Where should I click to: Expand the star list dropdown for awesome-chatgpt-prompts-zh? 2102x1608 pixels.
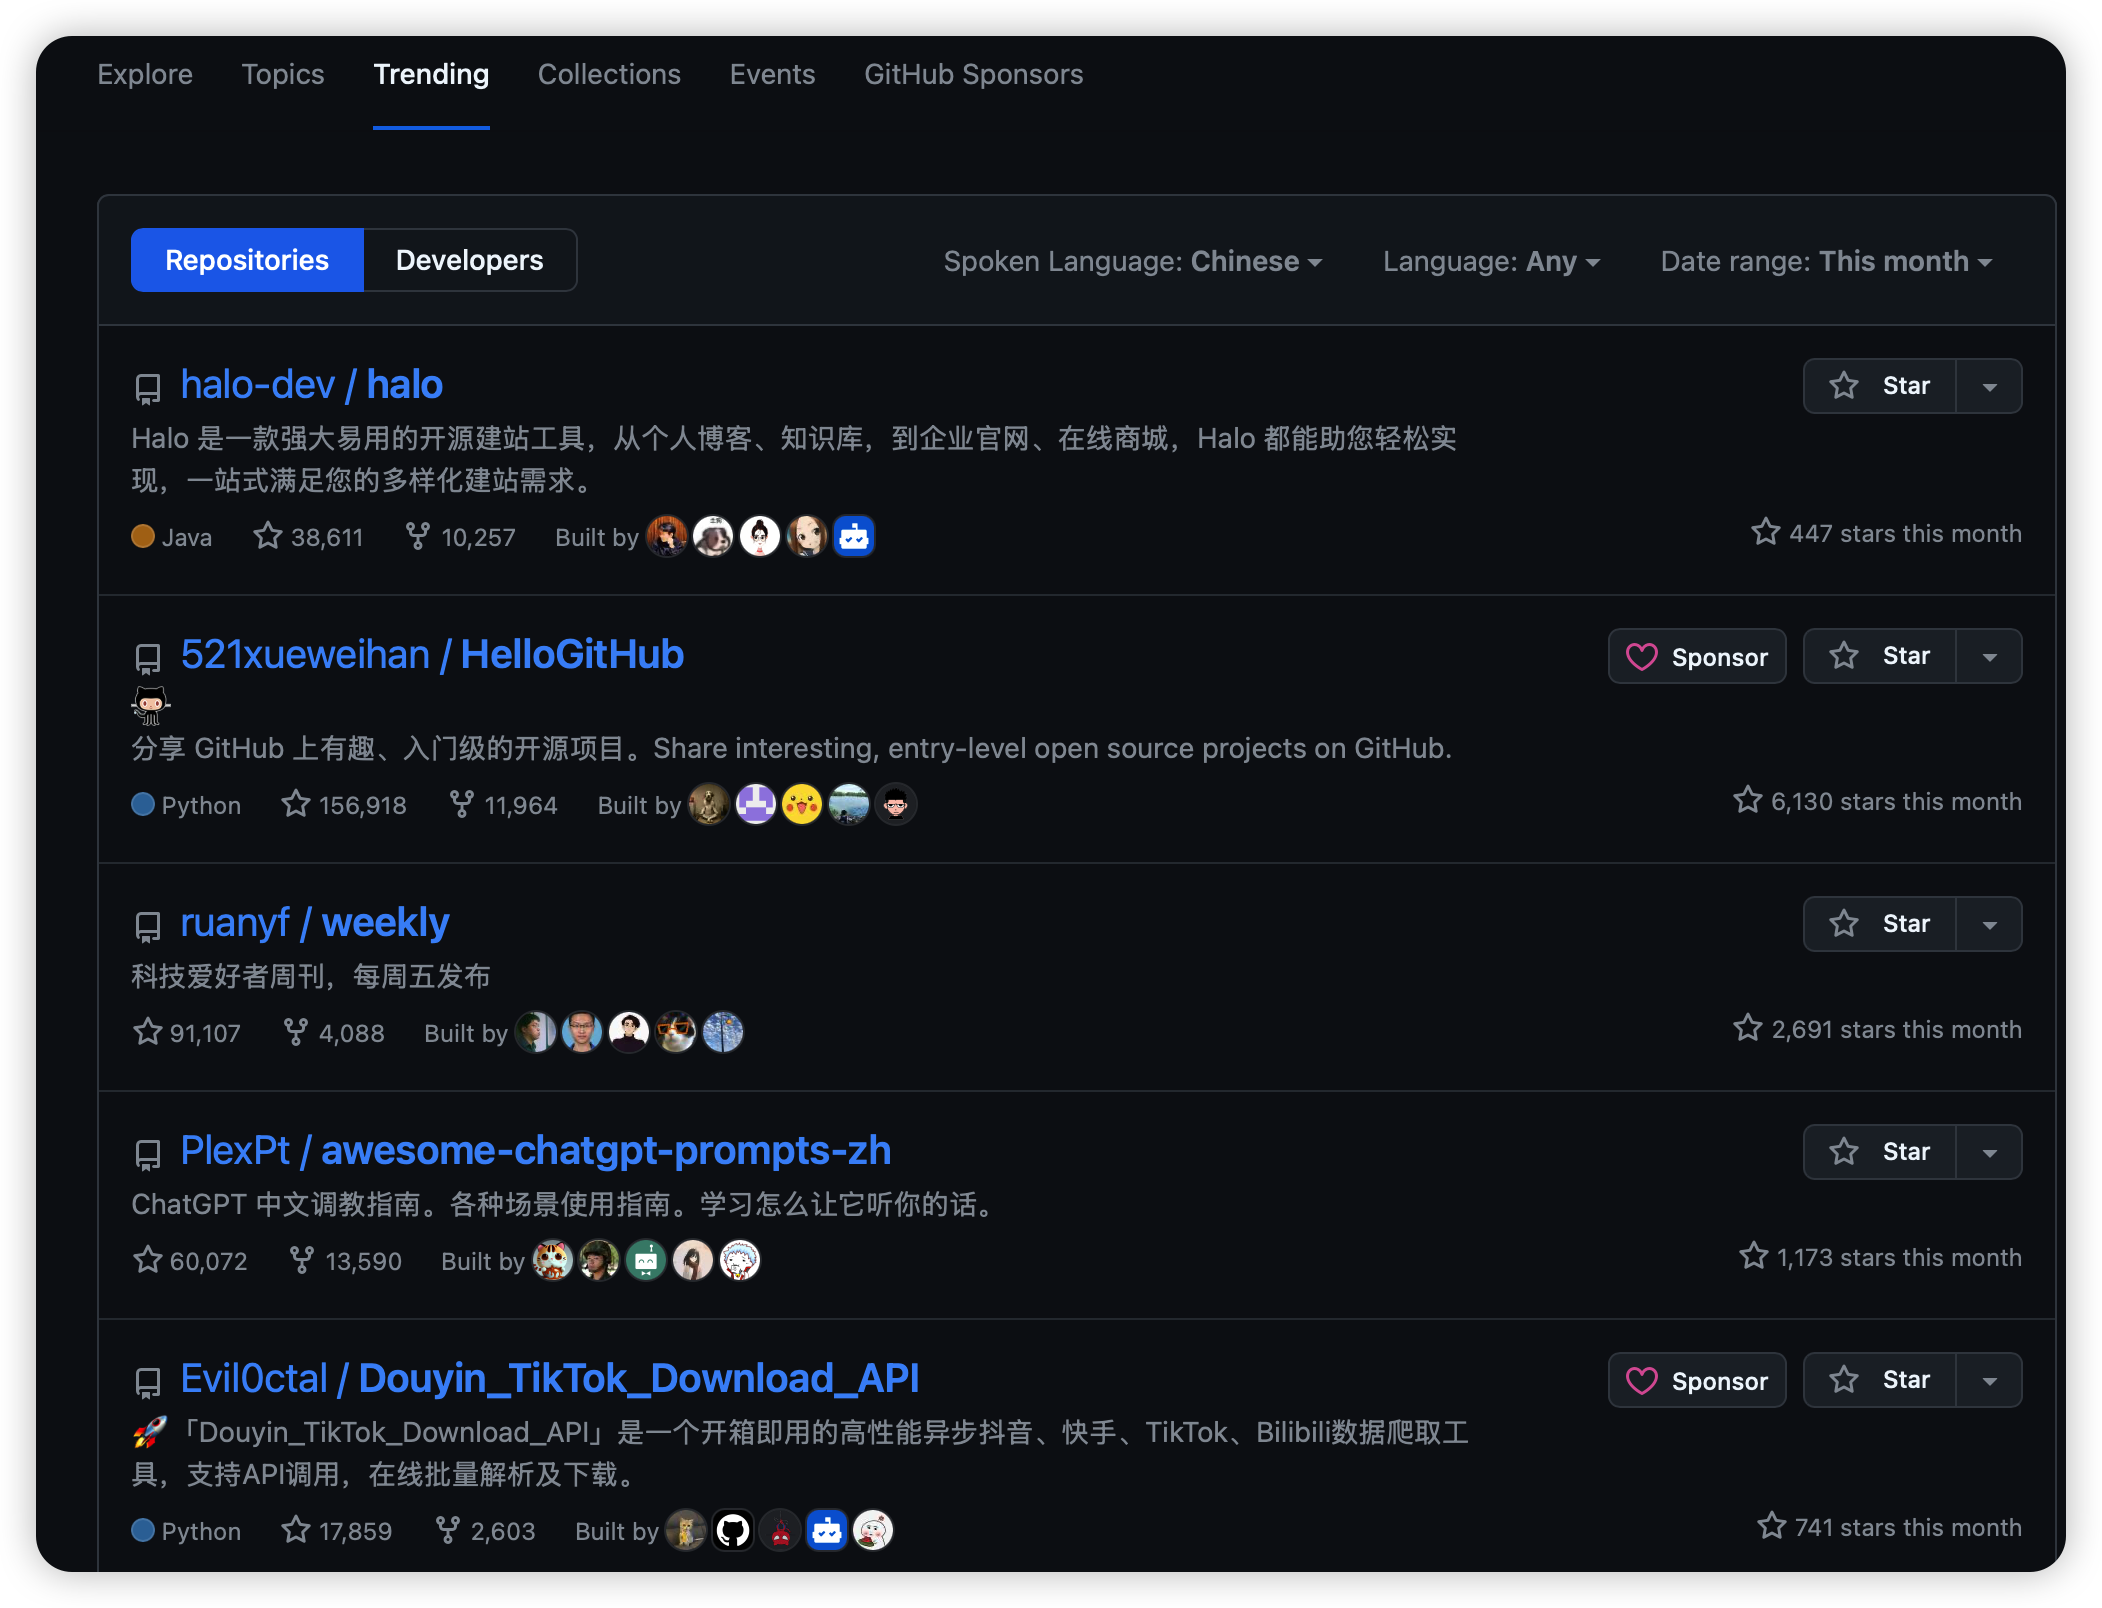coord(1989,1152)
